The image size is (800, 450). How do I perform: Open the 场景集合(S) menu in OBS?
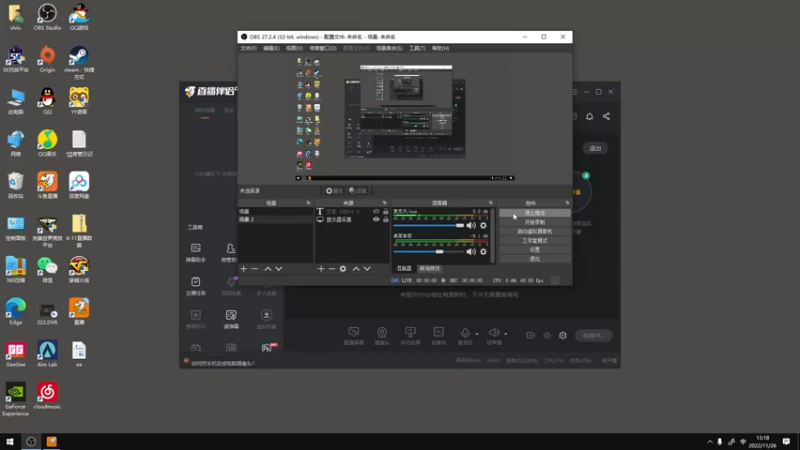pos(389,48)
